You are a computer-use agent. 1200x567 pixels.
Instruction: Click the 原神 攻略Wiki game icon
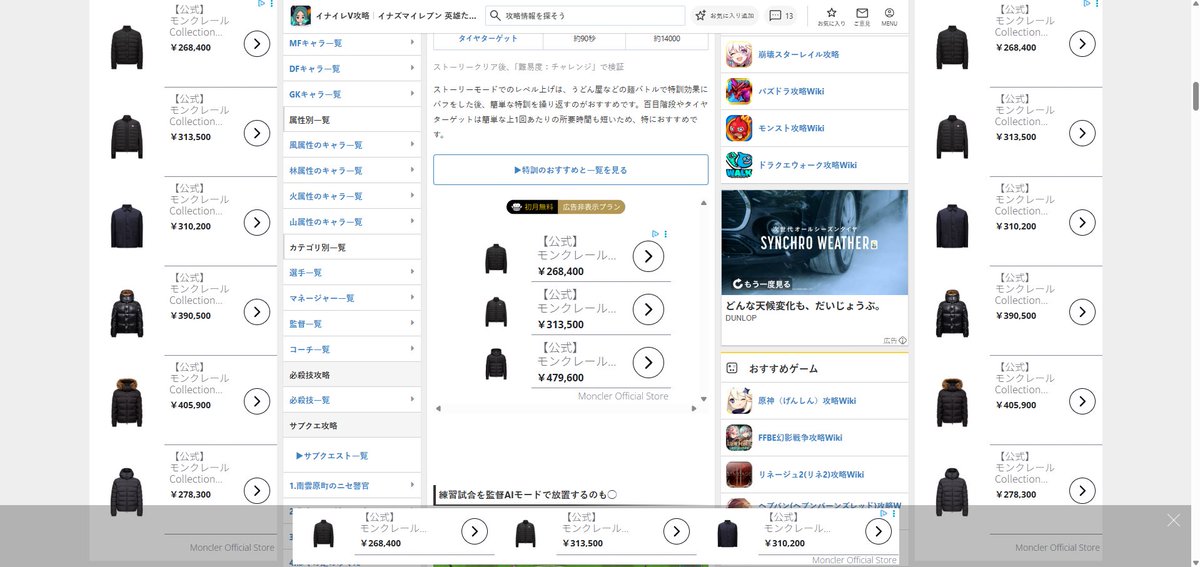[x=739, y=401]
